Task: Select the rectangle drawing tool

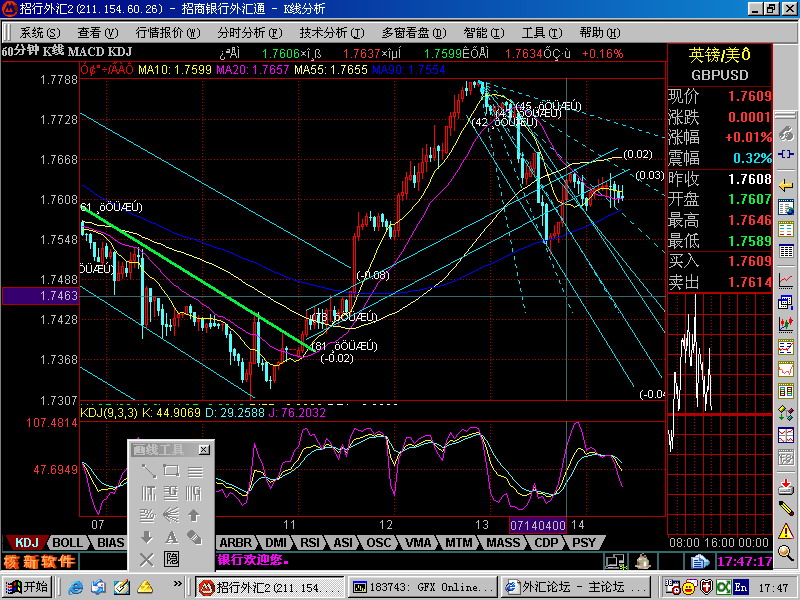Action: [x=171, y=471]
